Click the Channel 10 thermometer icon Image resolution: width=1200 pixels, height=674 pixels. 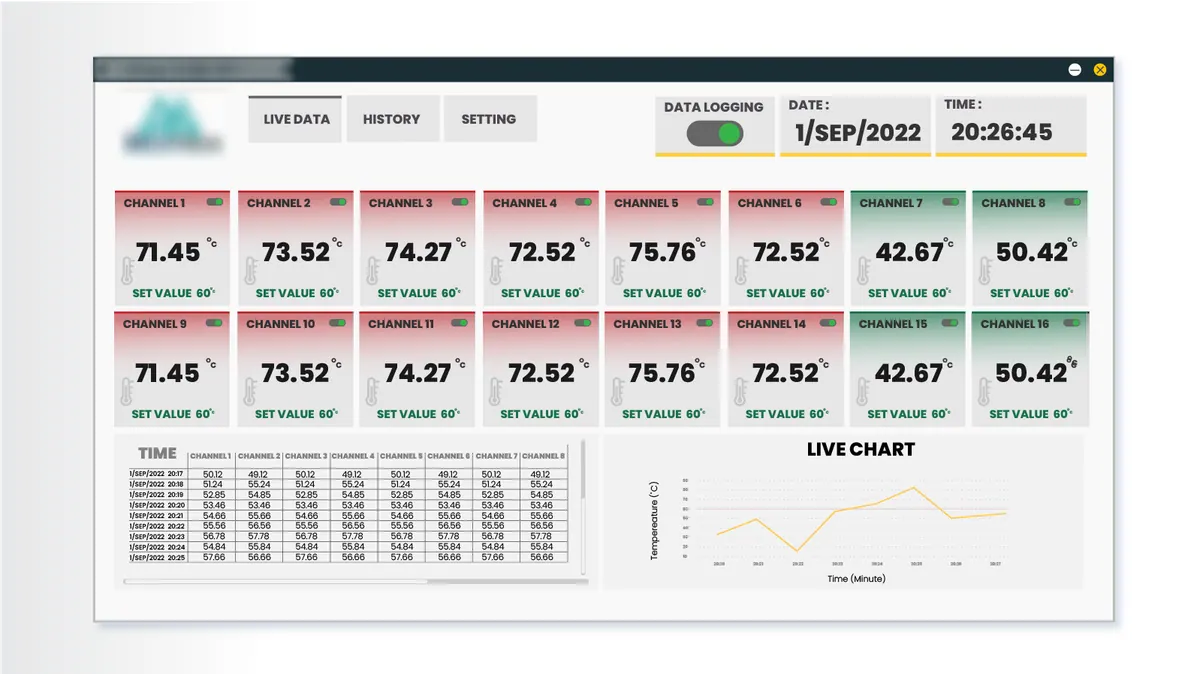click(250, 393)
